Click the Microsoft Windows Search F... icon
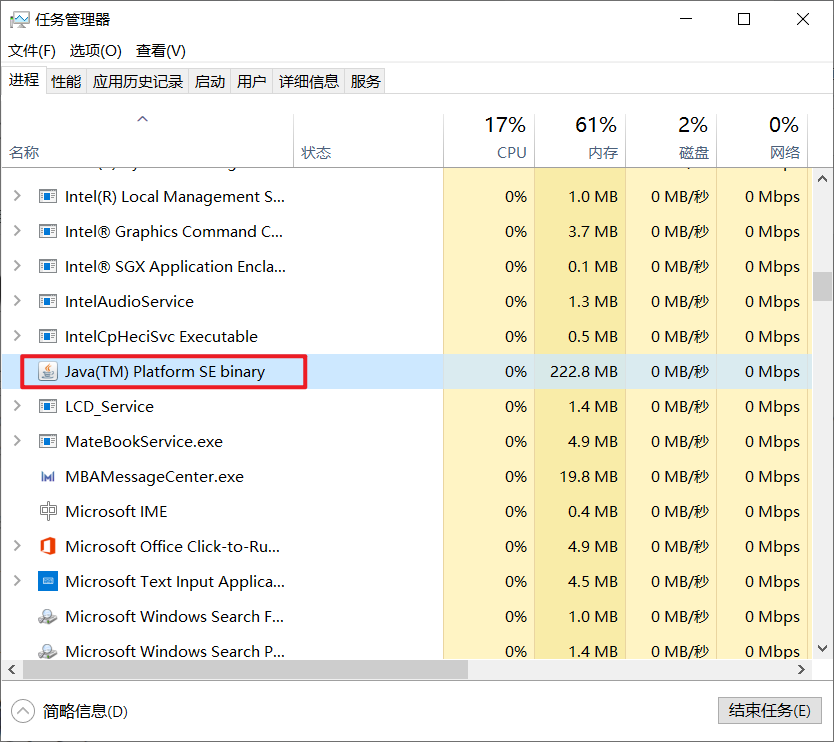Image resolution: width=834 pixels, height=742 pixels. [48, 616]
